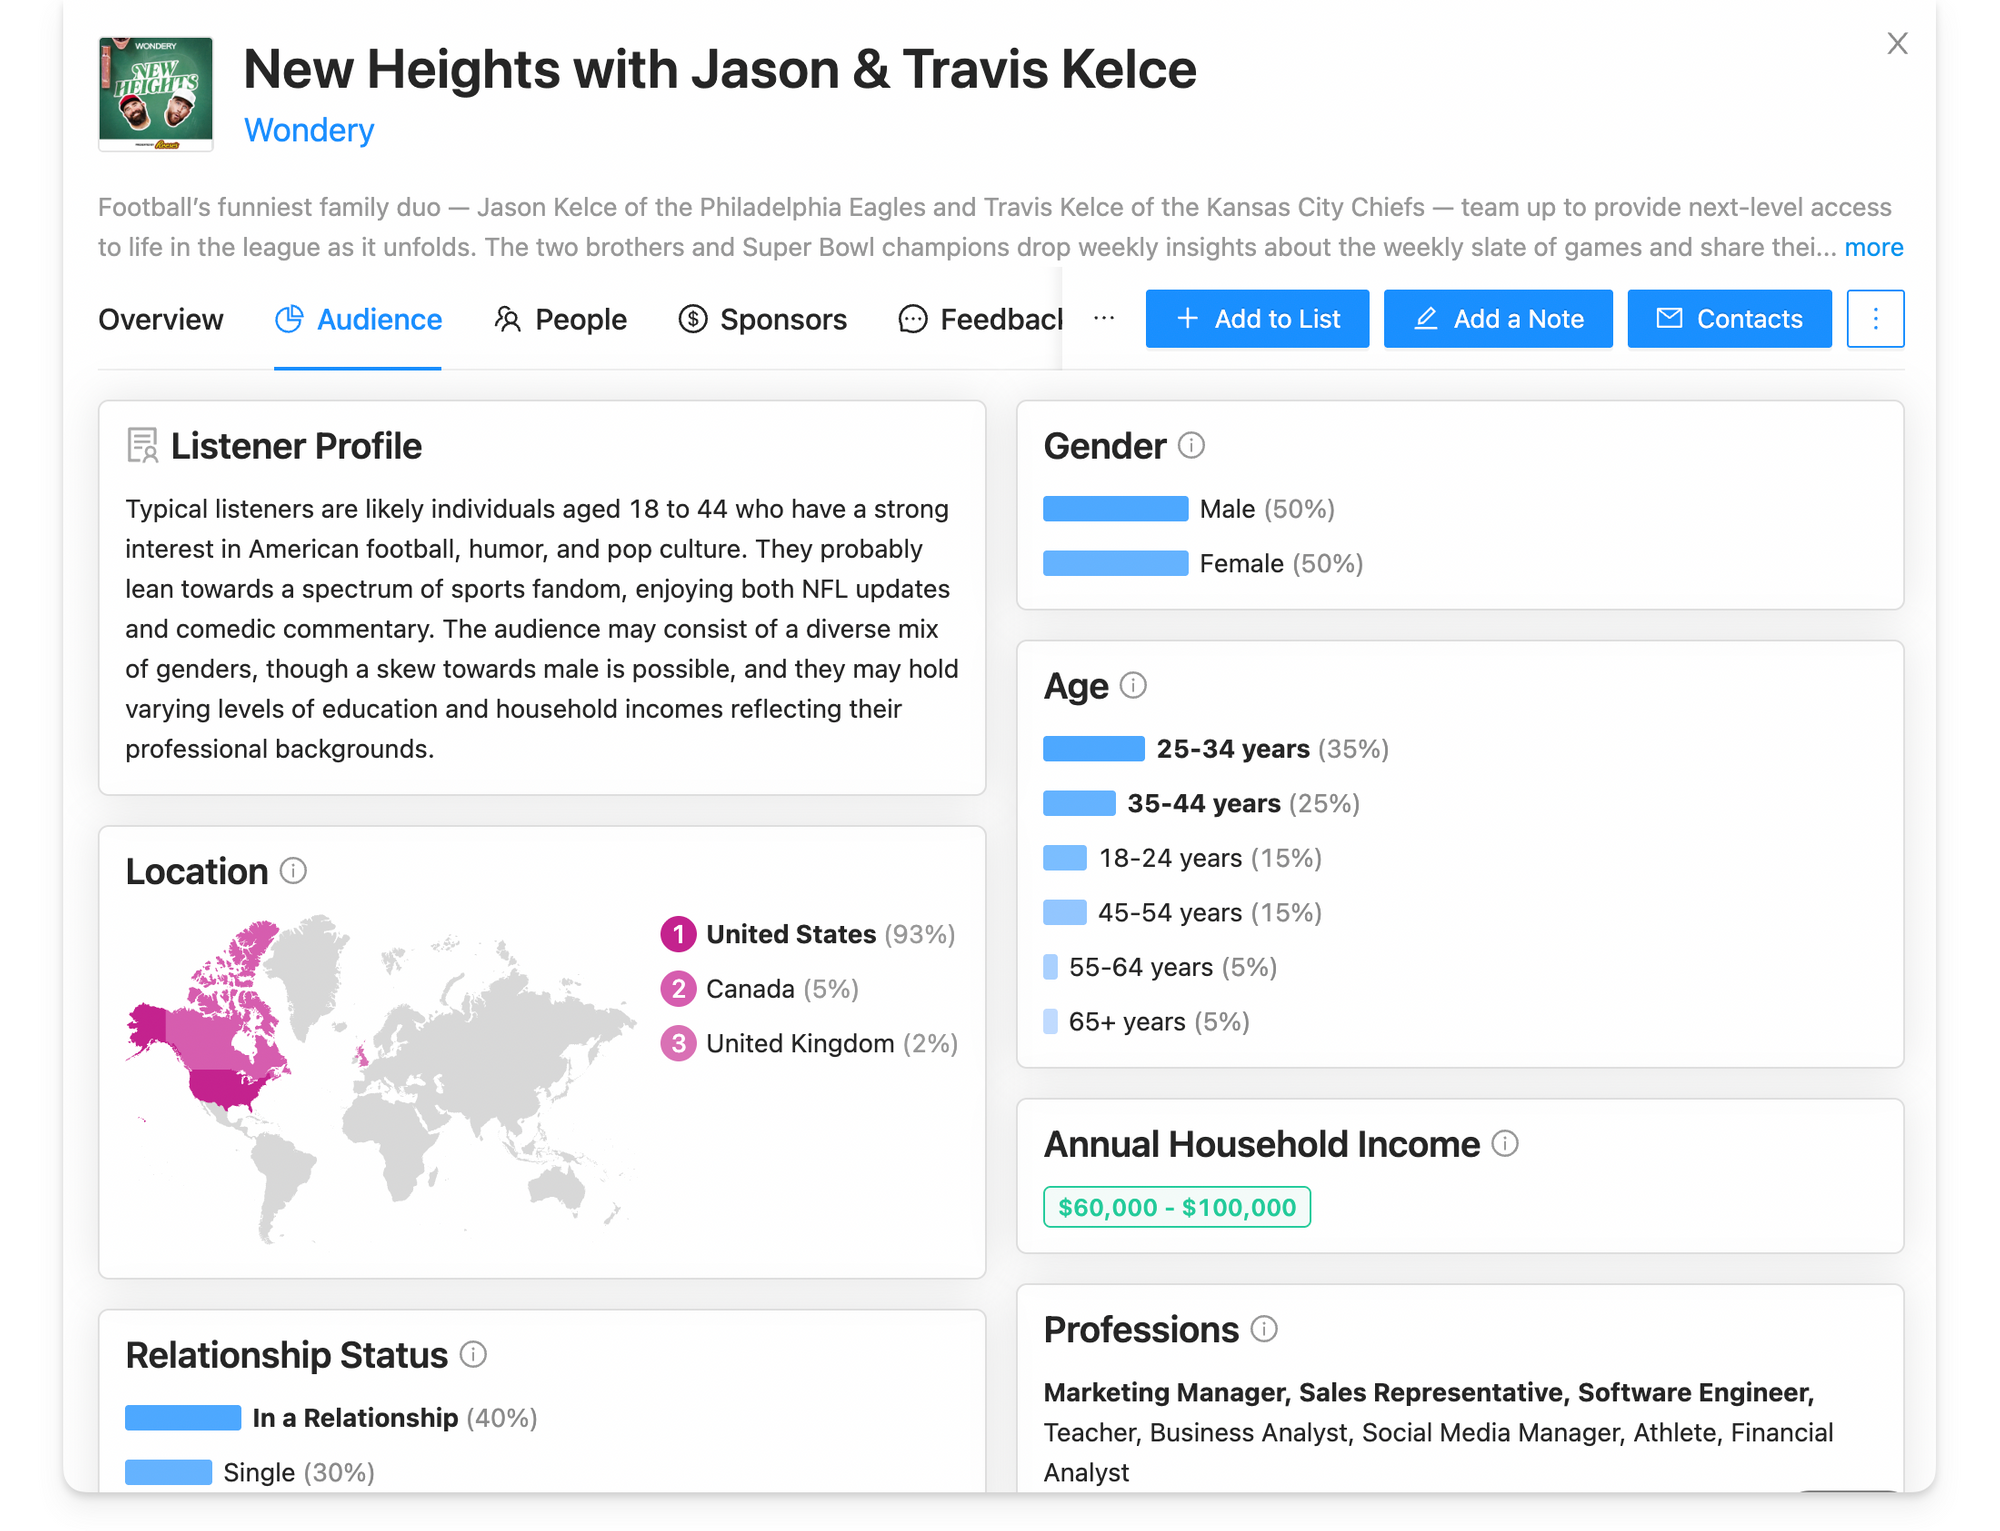Image resolution: width=2000 pixels, height=1531 pixels.
Task: Follow the Wondery publisher link
Action: pyautogui.click(x=309, y=130)
